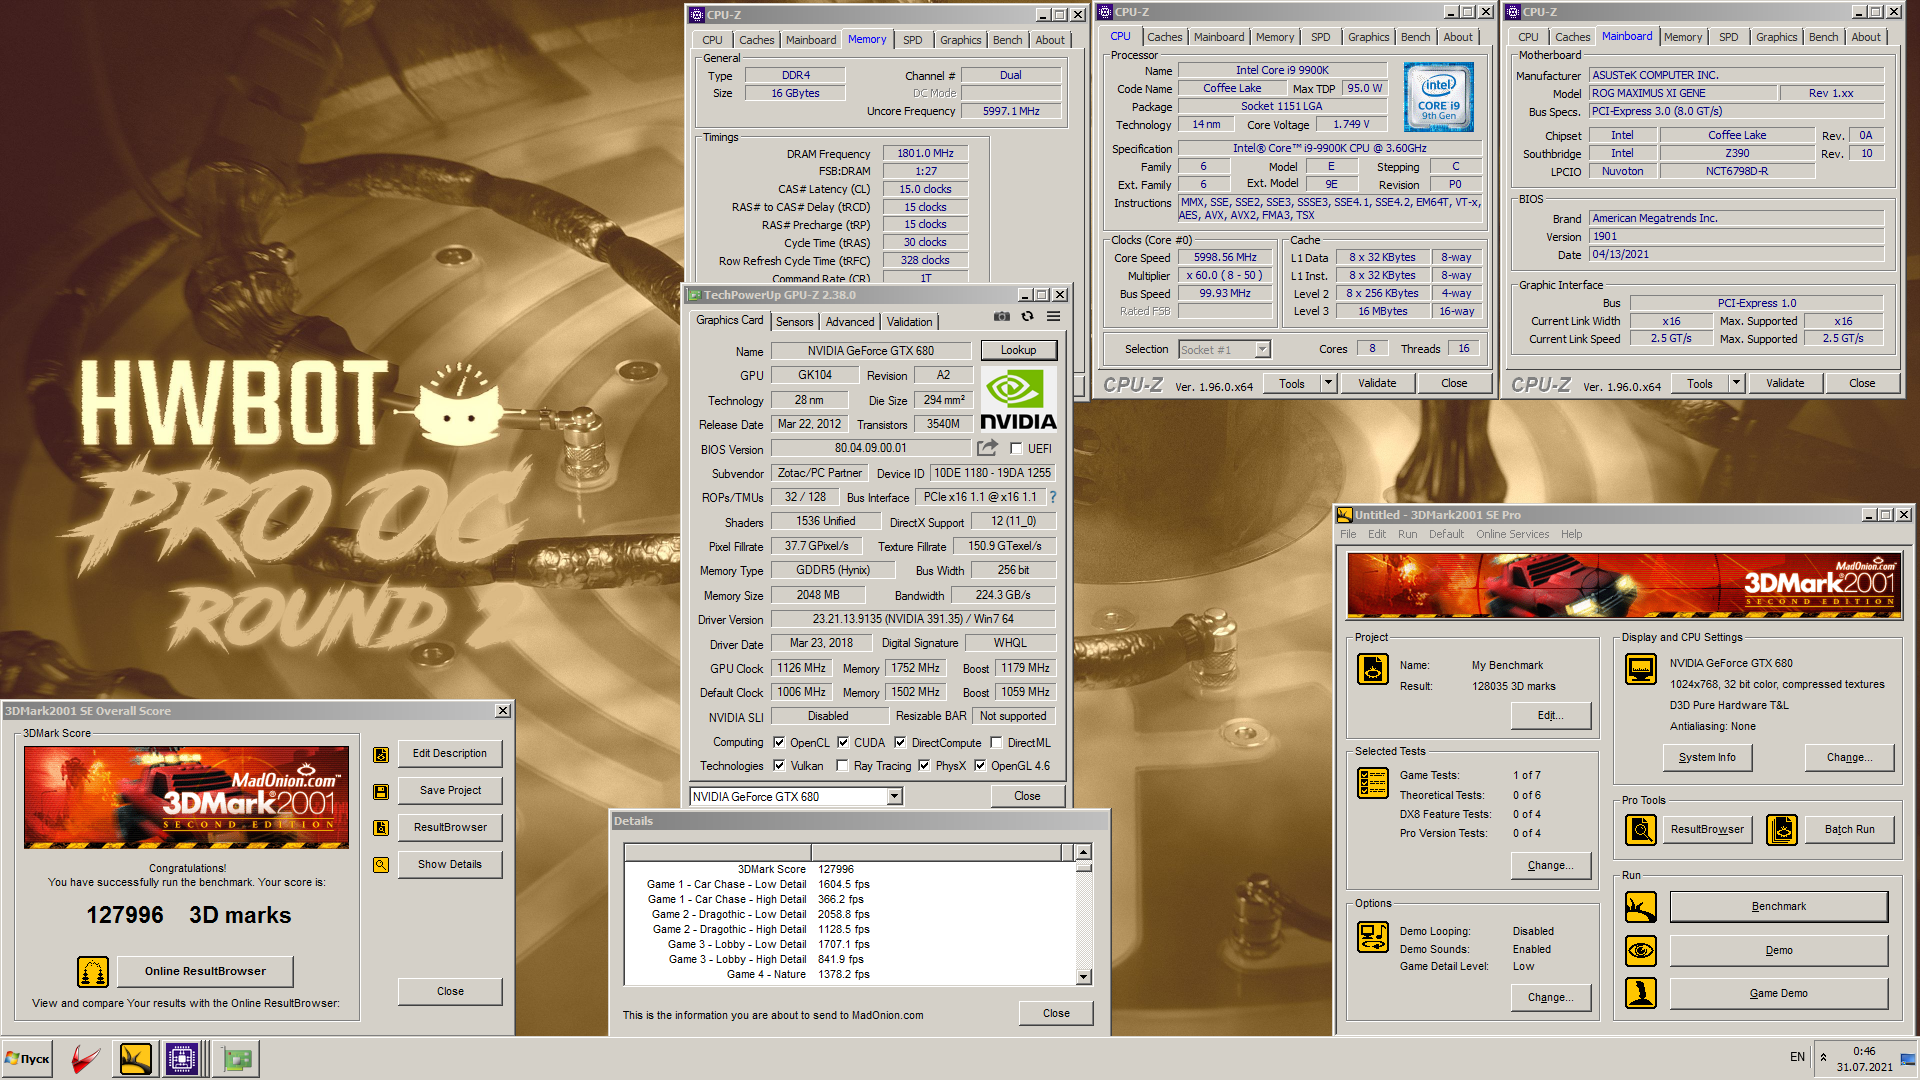
Task: Click icon beside ResultBrowser in score window
Action: 381,828
